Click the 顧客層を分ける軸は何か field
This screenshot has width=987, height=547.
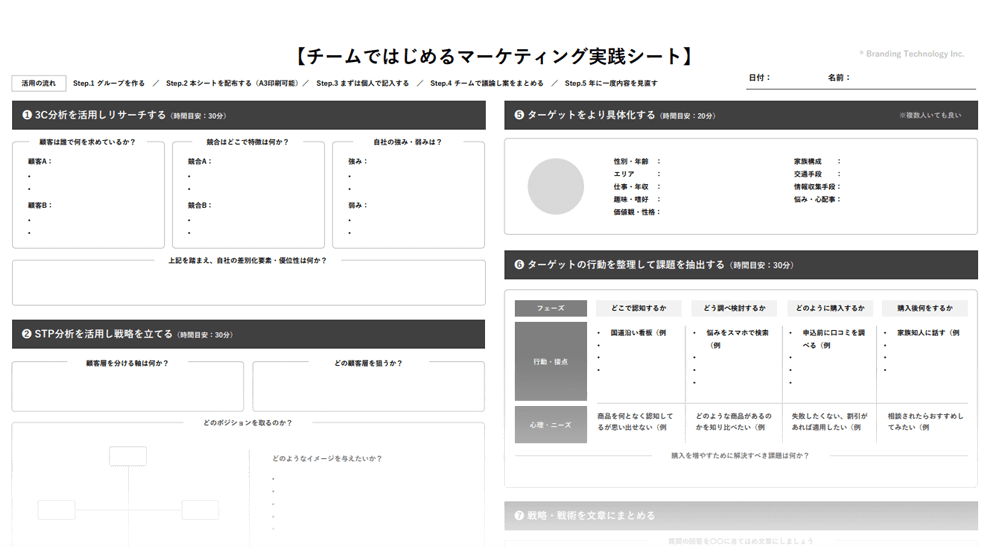pyautogui.click(x=128, y=390)
